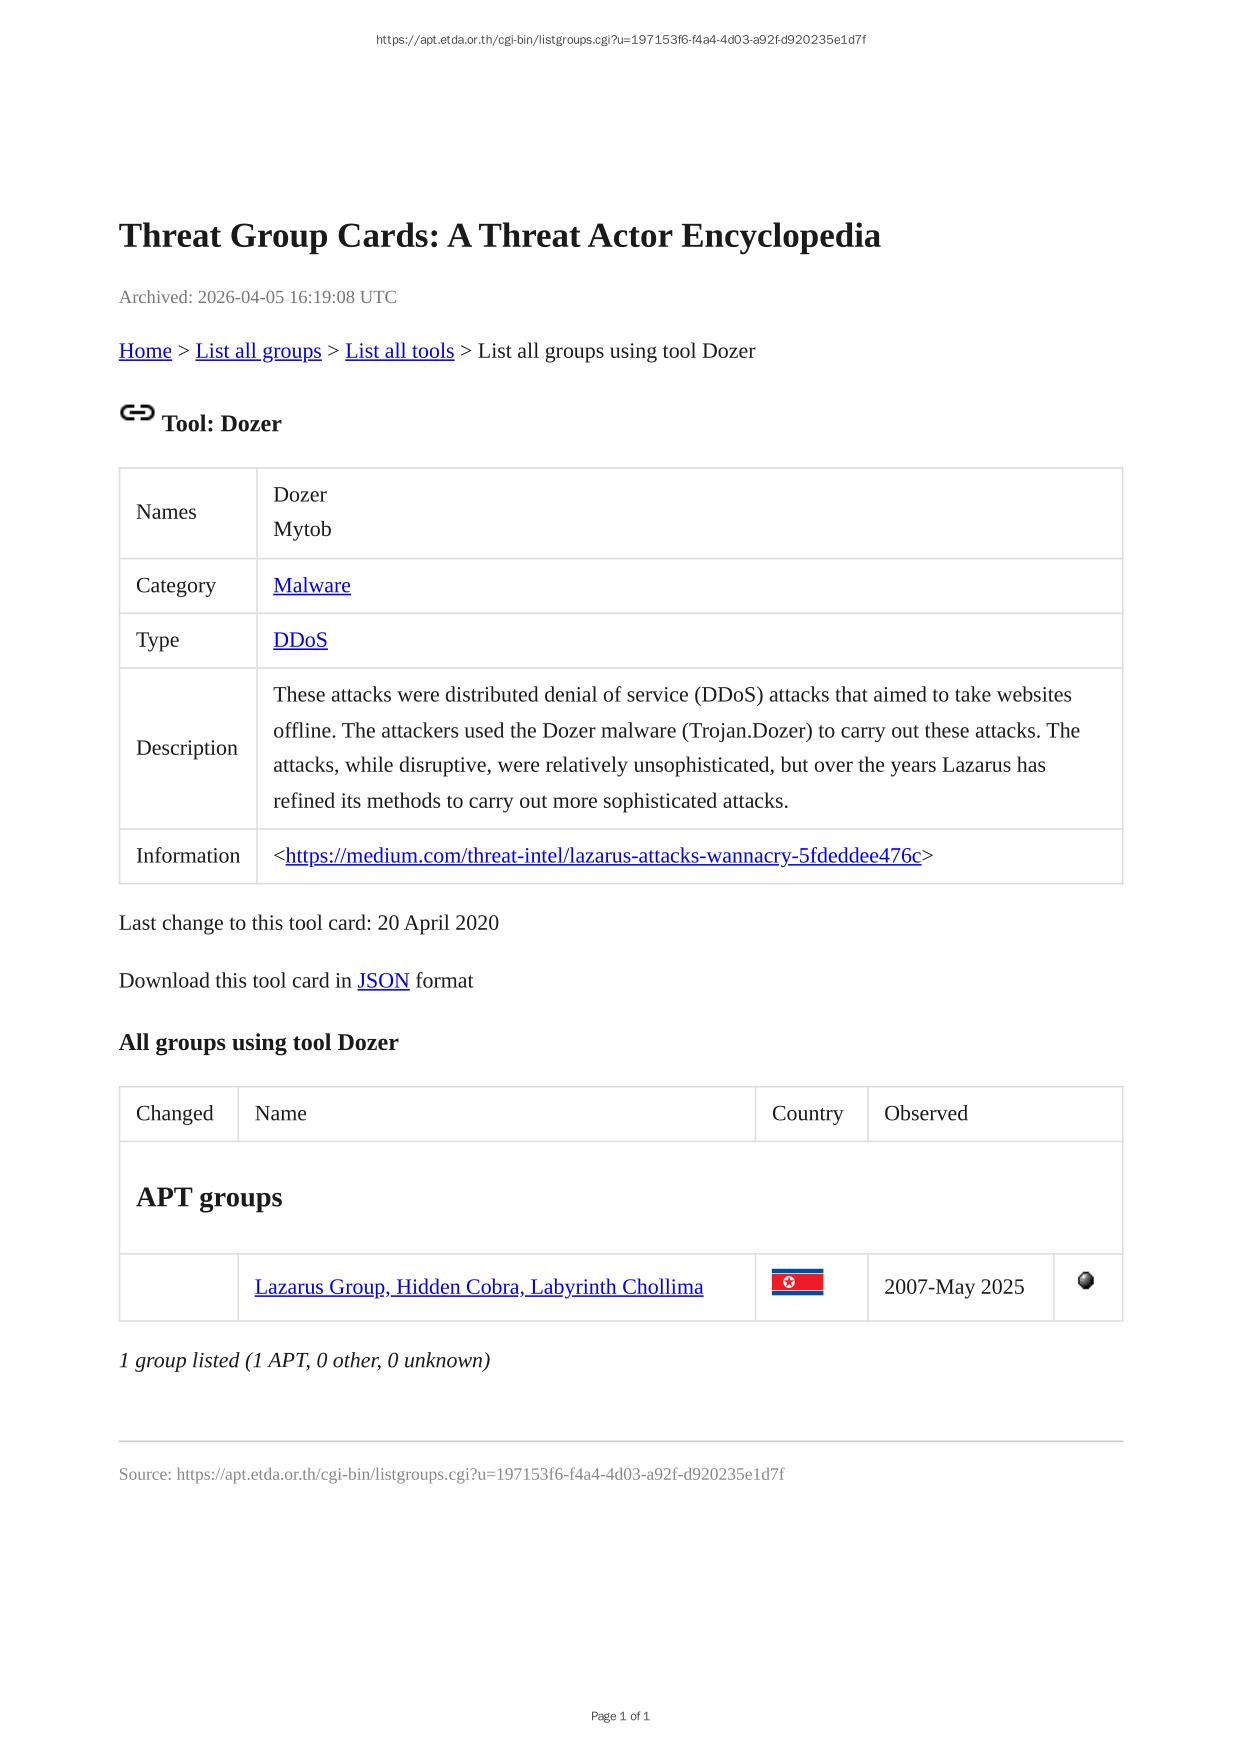
Task: Click the Name column header
Action: pos(280,1114)
